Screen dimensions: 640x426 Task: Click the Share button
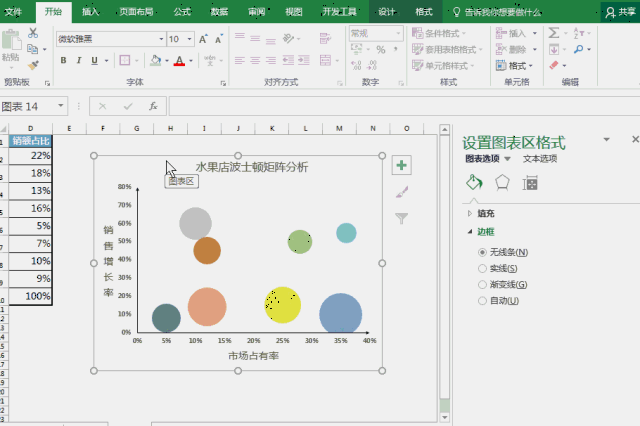[620, 12]
